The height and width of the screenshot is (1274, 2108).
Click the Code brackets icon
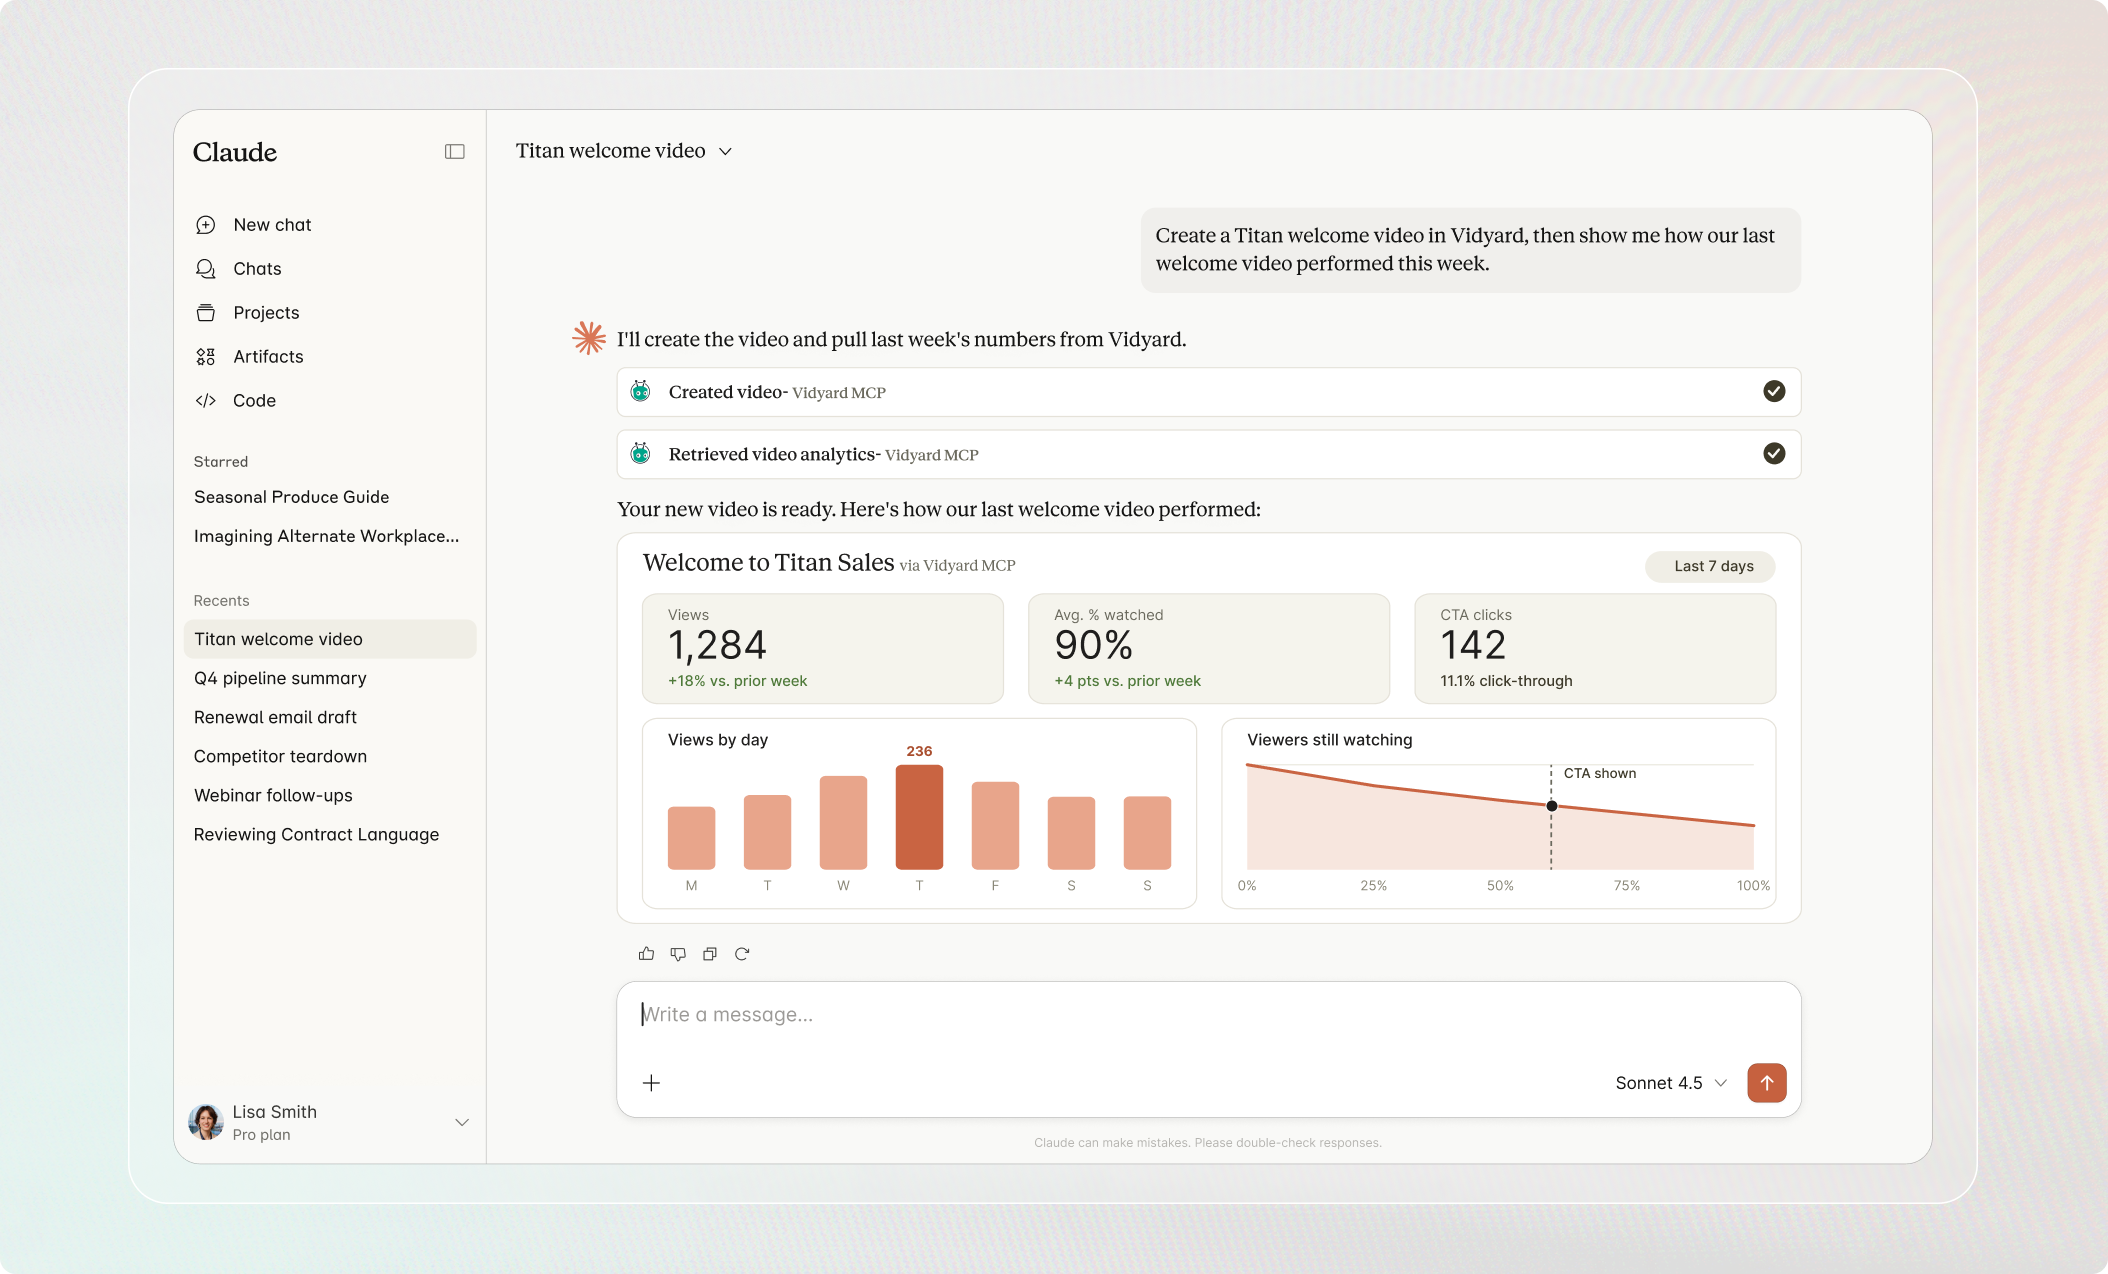pyautogui.click(x=206, y=401)
